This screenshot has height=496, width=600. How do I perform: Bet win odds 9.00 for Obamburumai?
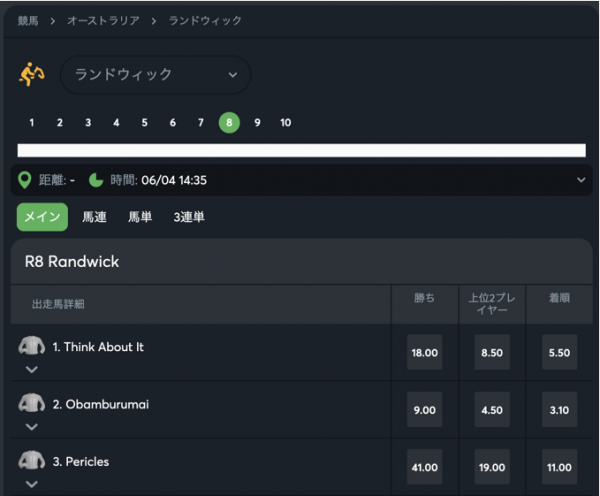[425, 410]
